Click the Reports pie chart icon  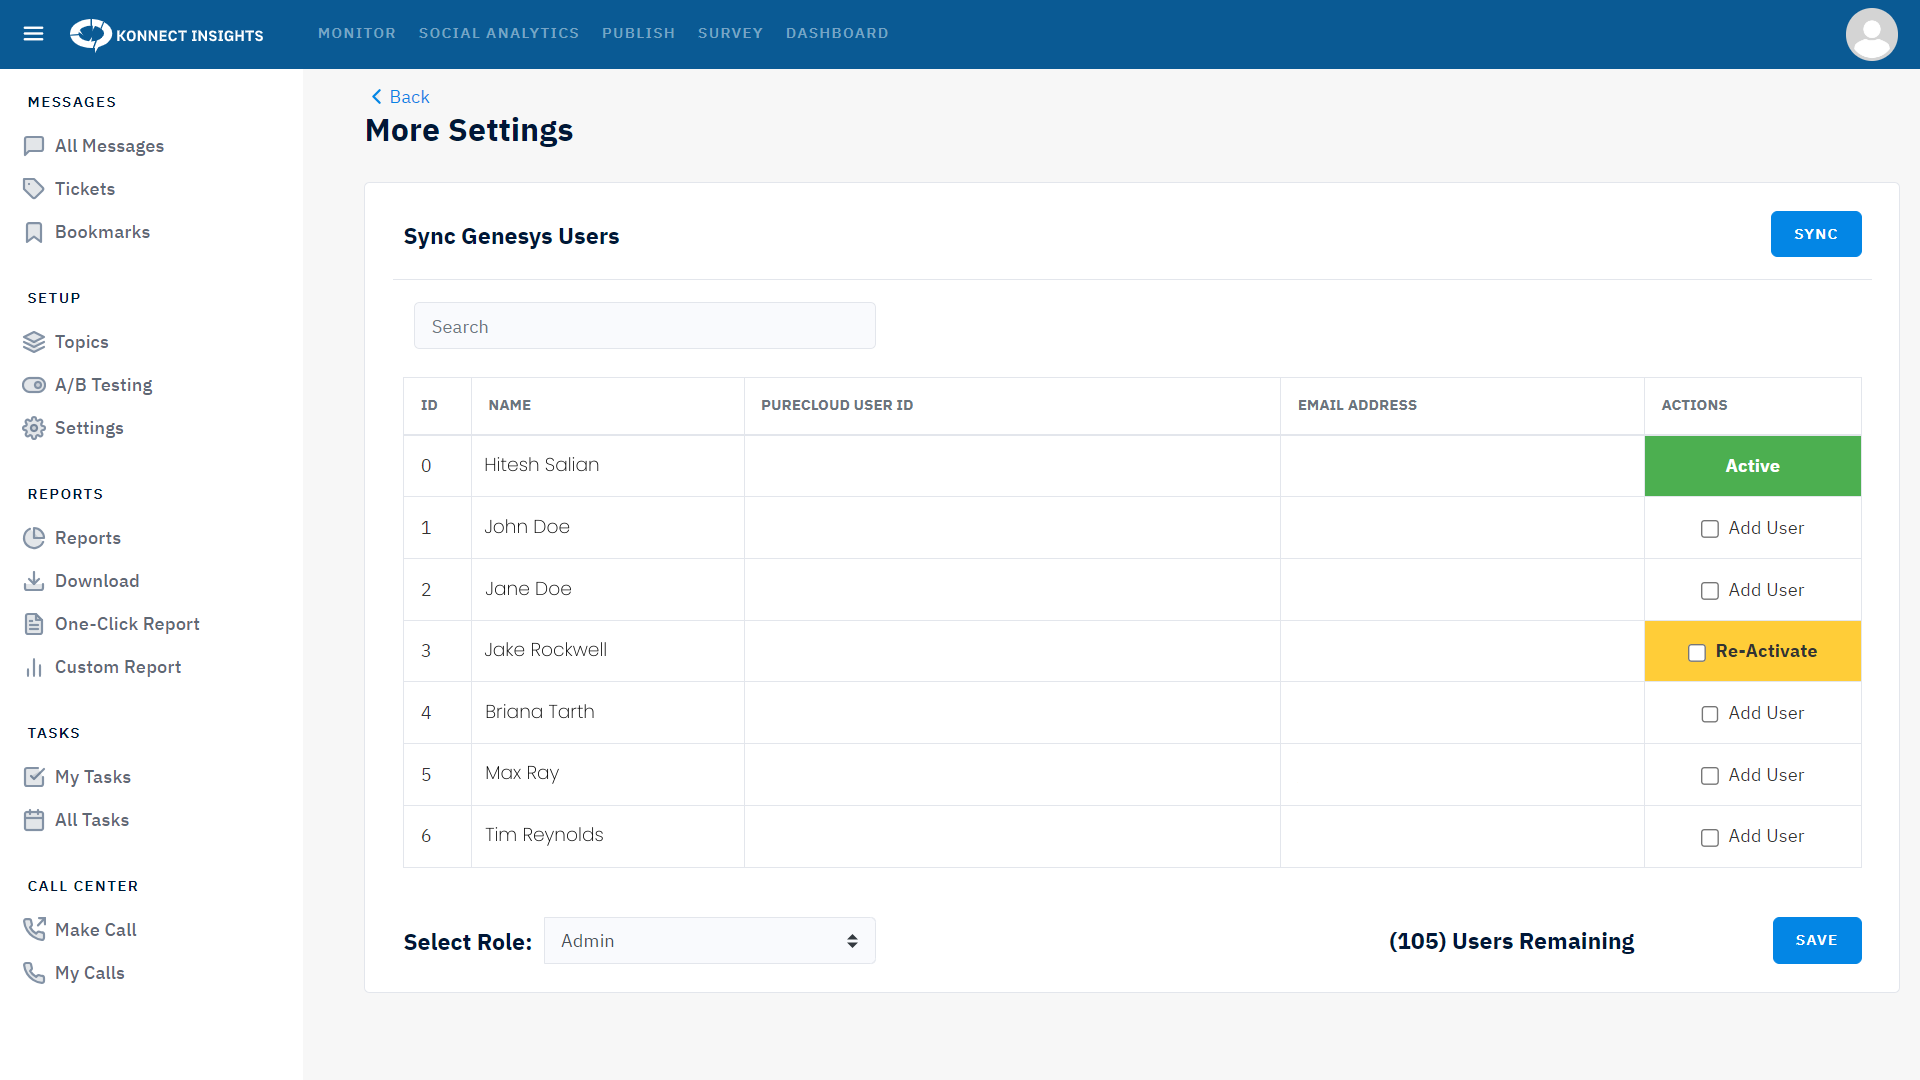coord(34,538)
